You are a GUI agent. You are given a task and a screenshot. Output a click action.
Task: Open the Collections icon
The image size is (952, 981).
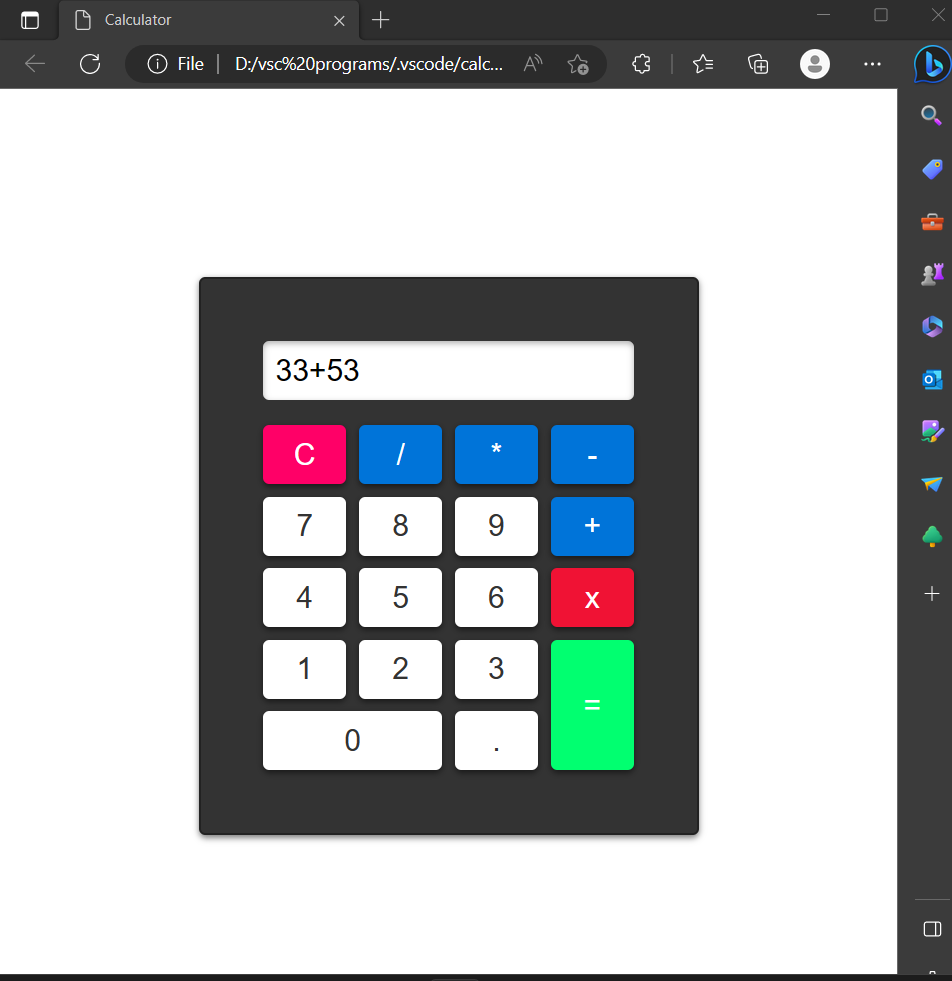[x=758, y=64]
